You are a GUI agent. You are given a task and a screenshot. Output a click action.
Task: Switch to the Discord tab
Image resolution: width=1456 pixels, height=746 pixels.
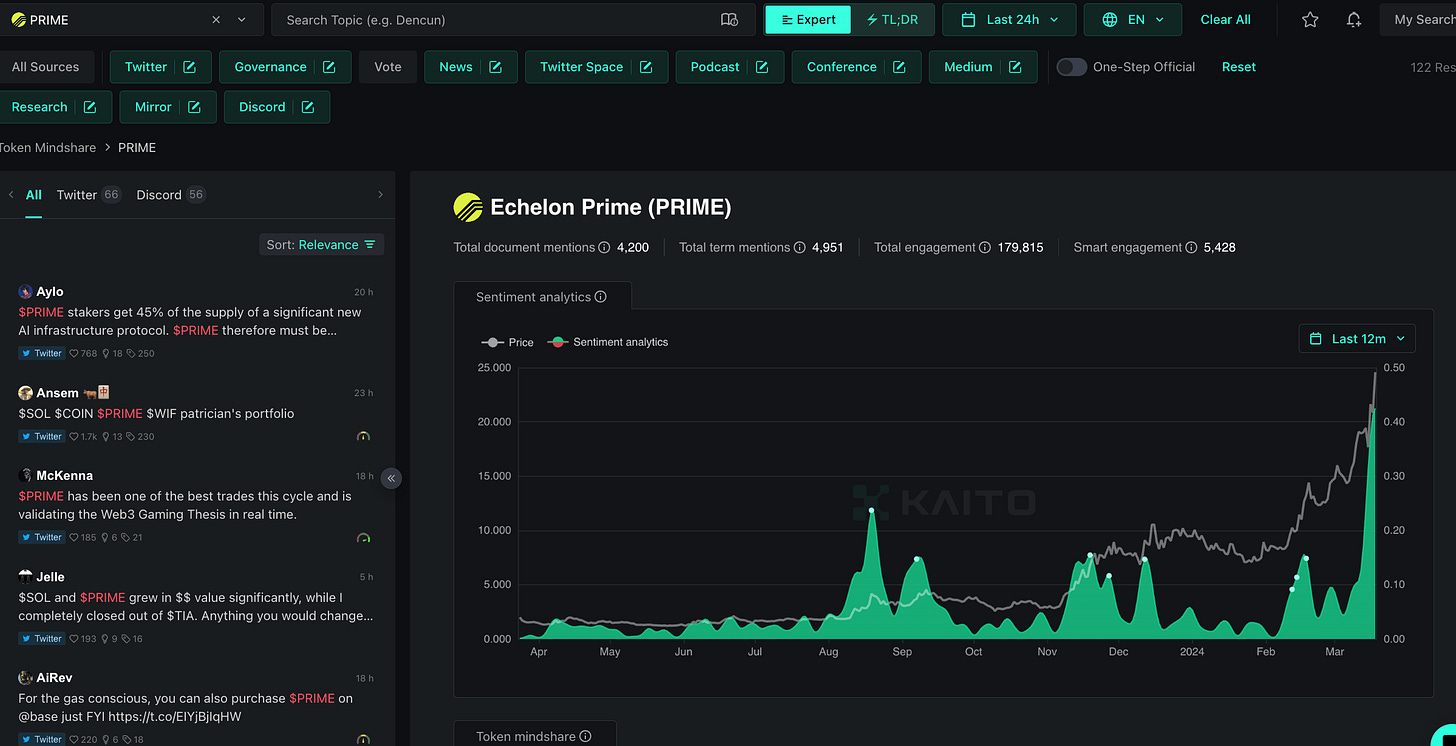(159, 194)
